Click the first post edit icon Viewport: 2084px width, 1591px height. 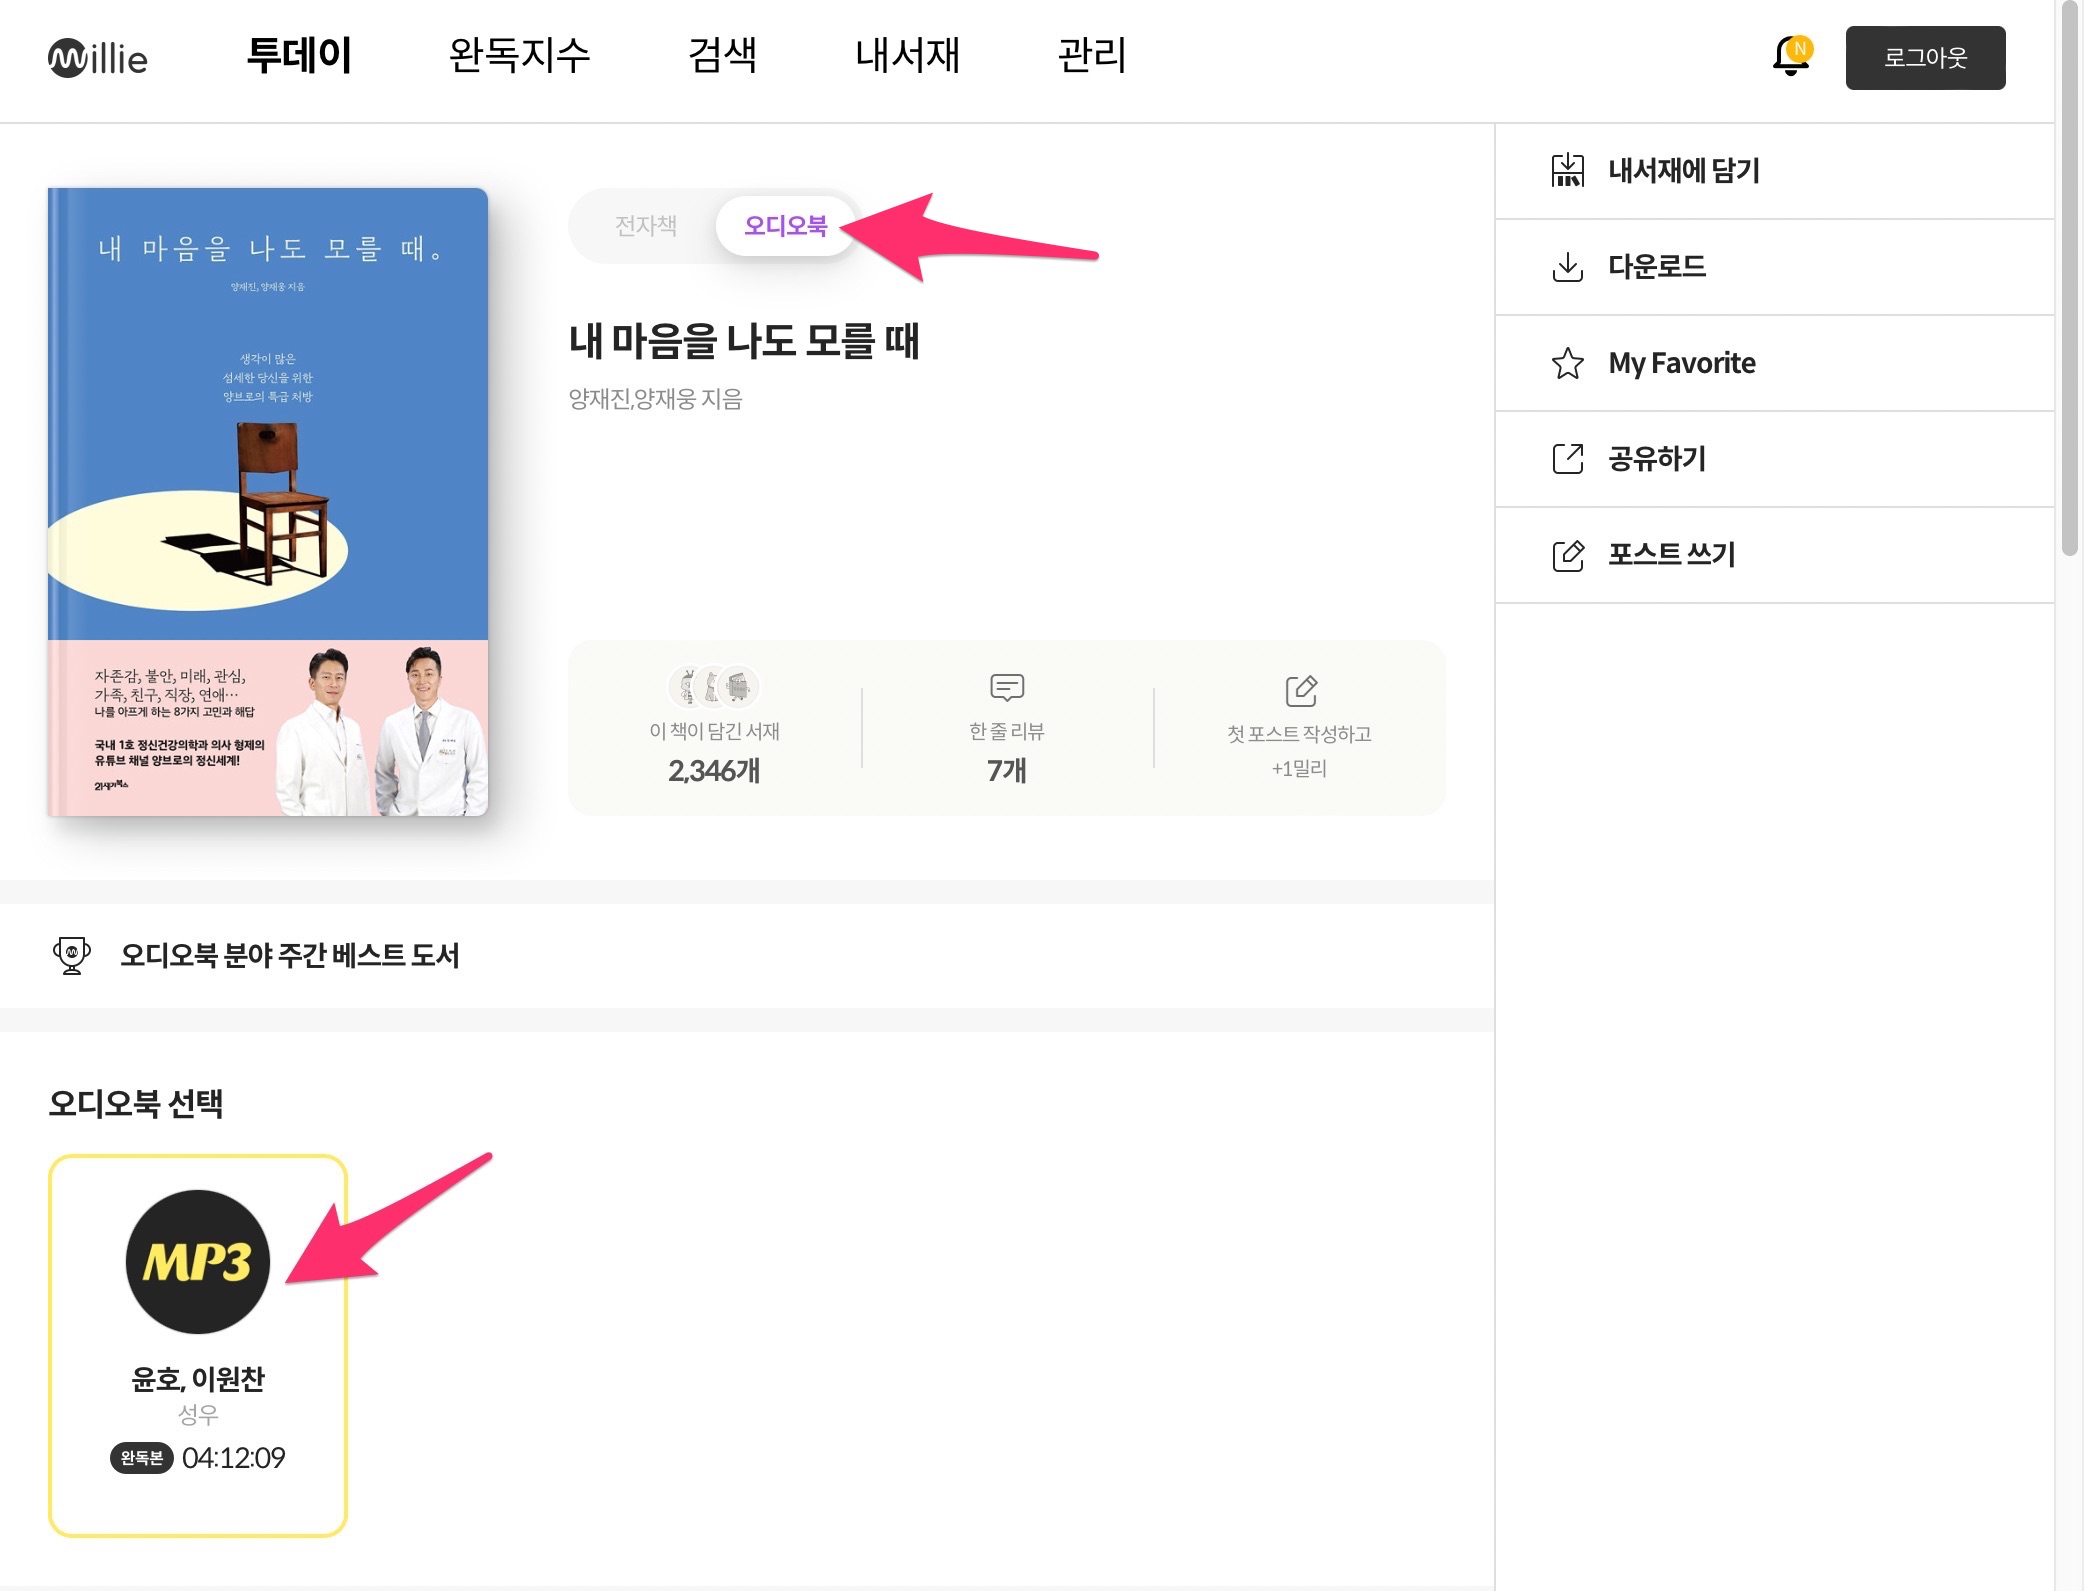point(1300,690)
